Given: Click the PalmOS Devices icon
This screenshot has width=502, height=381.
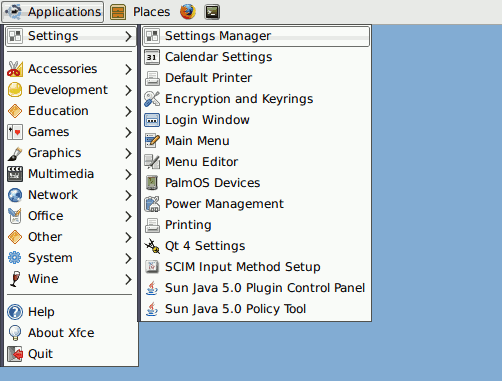Looking at the screenshot, I should point(152,183).
